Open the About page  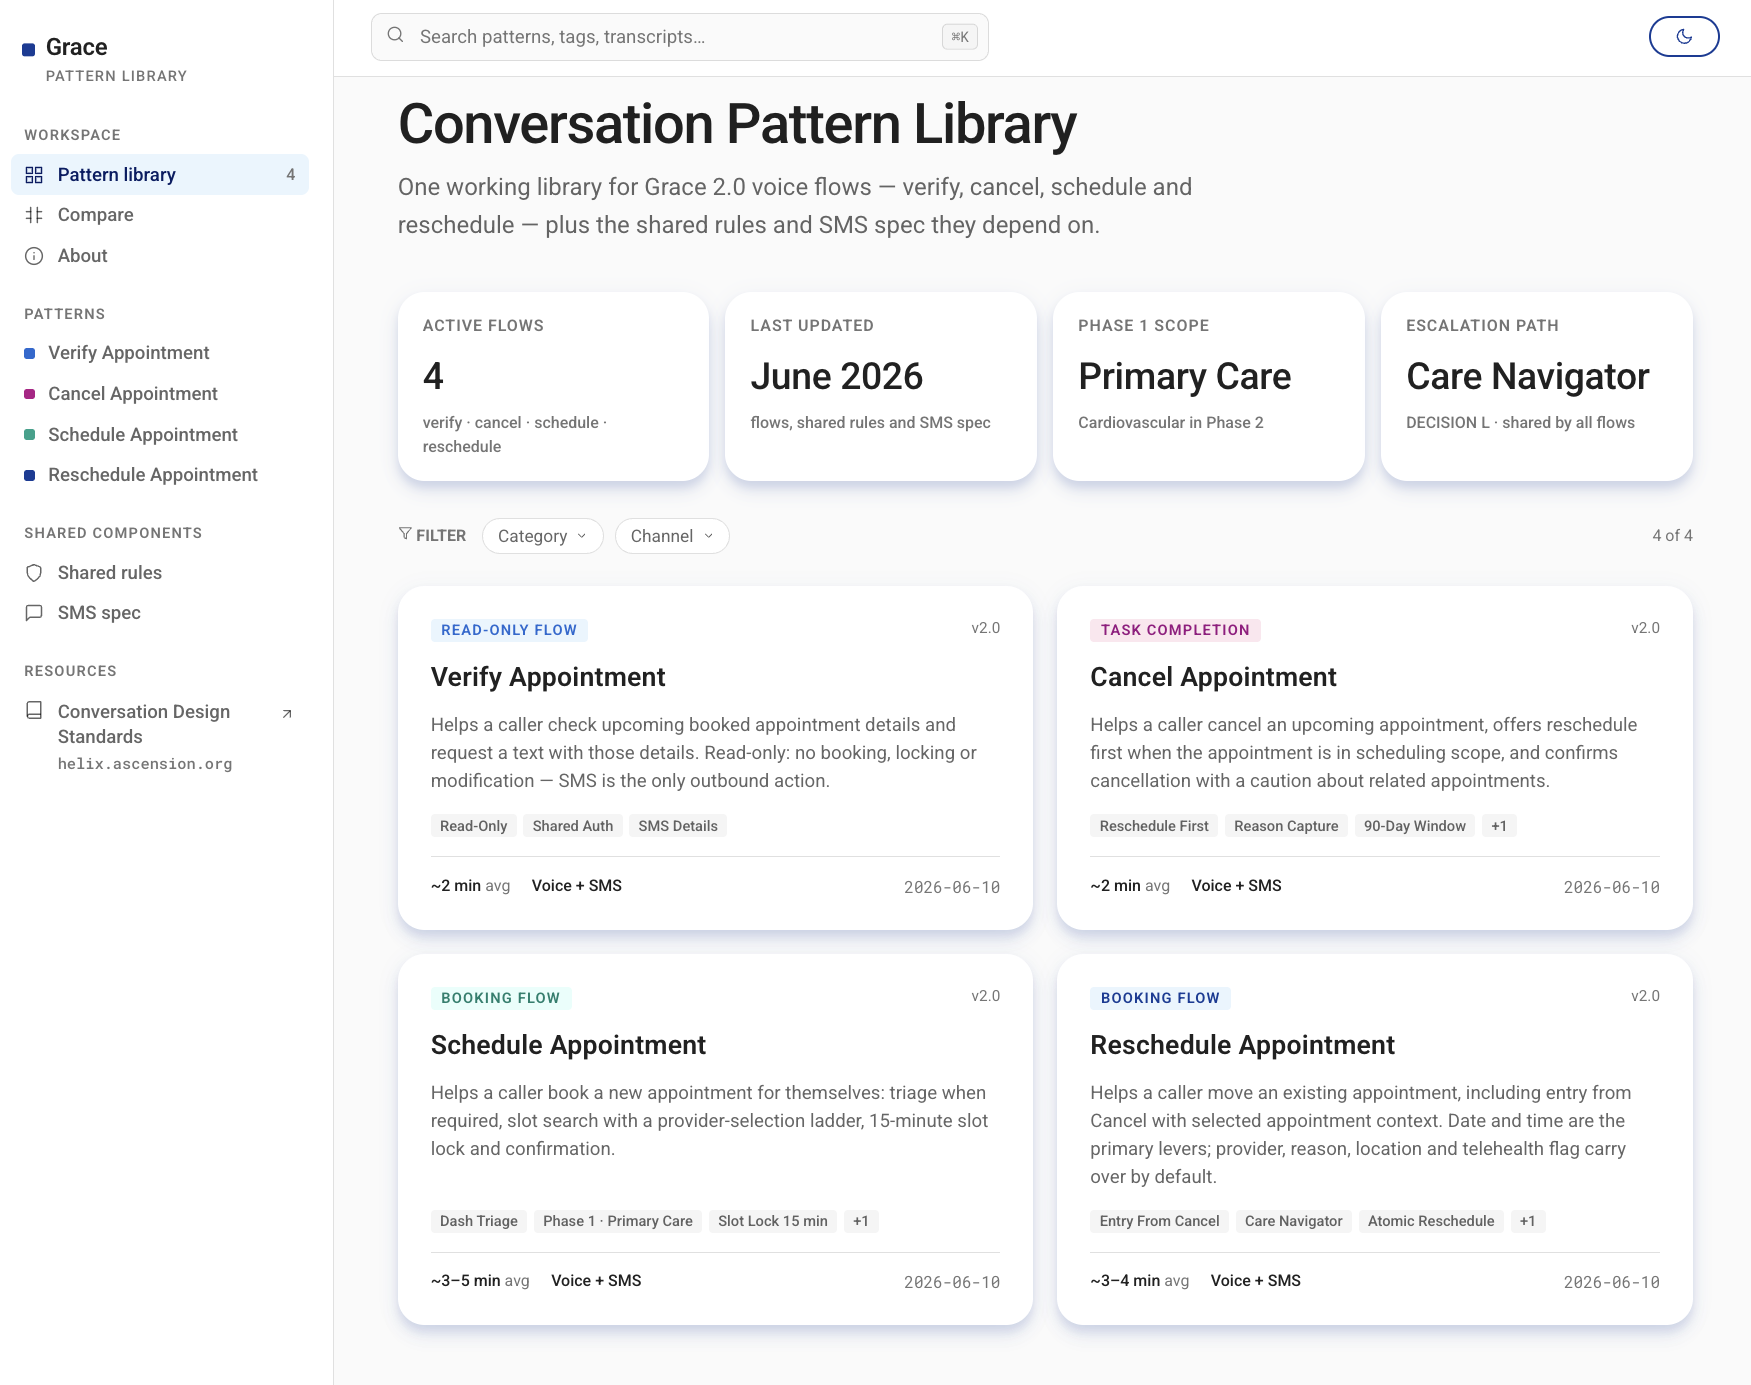(x=160, y=256)
